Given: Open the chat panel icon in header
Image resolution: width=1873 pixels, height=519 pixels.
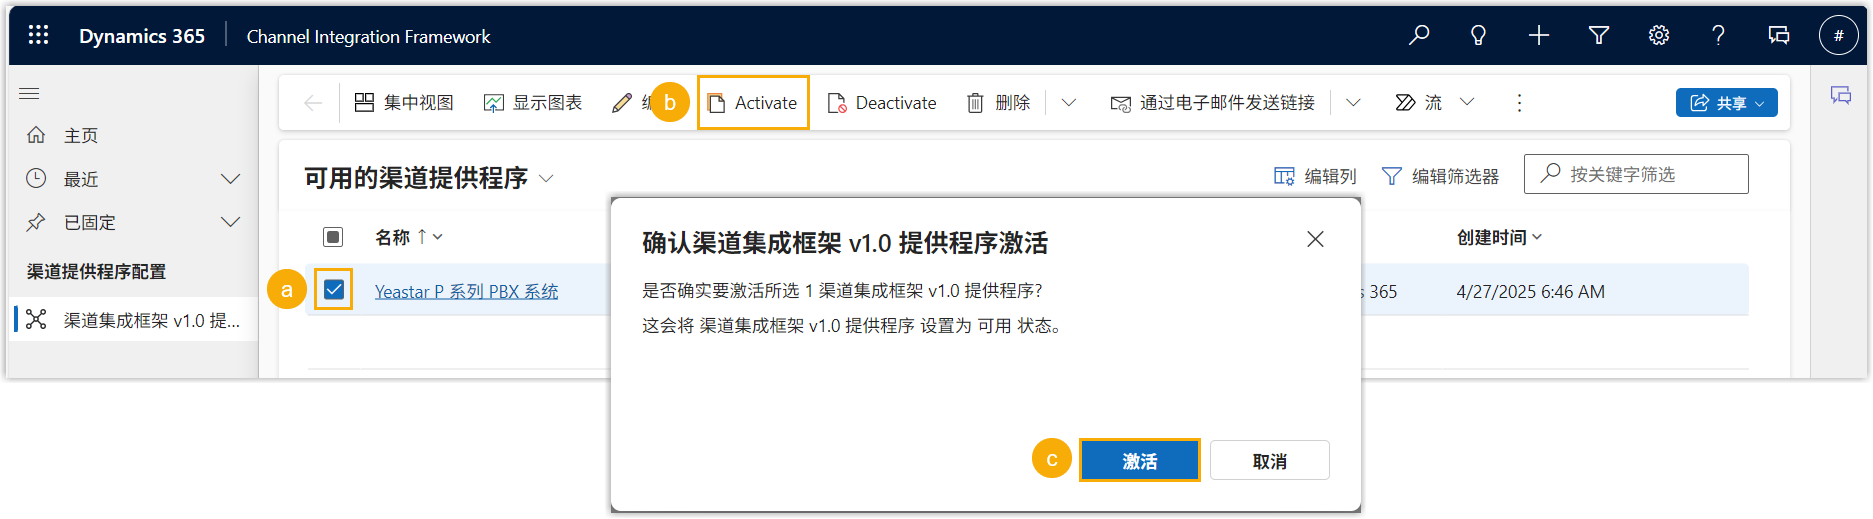Looking at the screenshot, I should click(x=1778, y=36).
